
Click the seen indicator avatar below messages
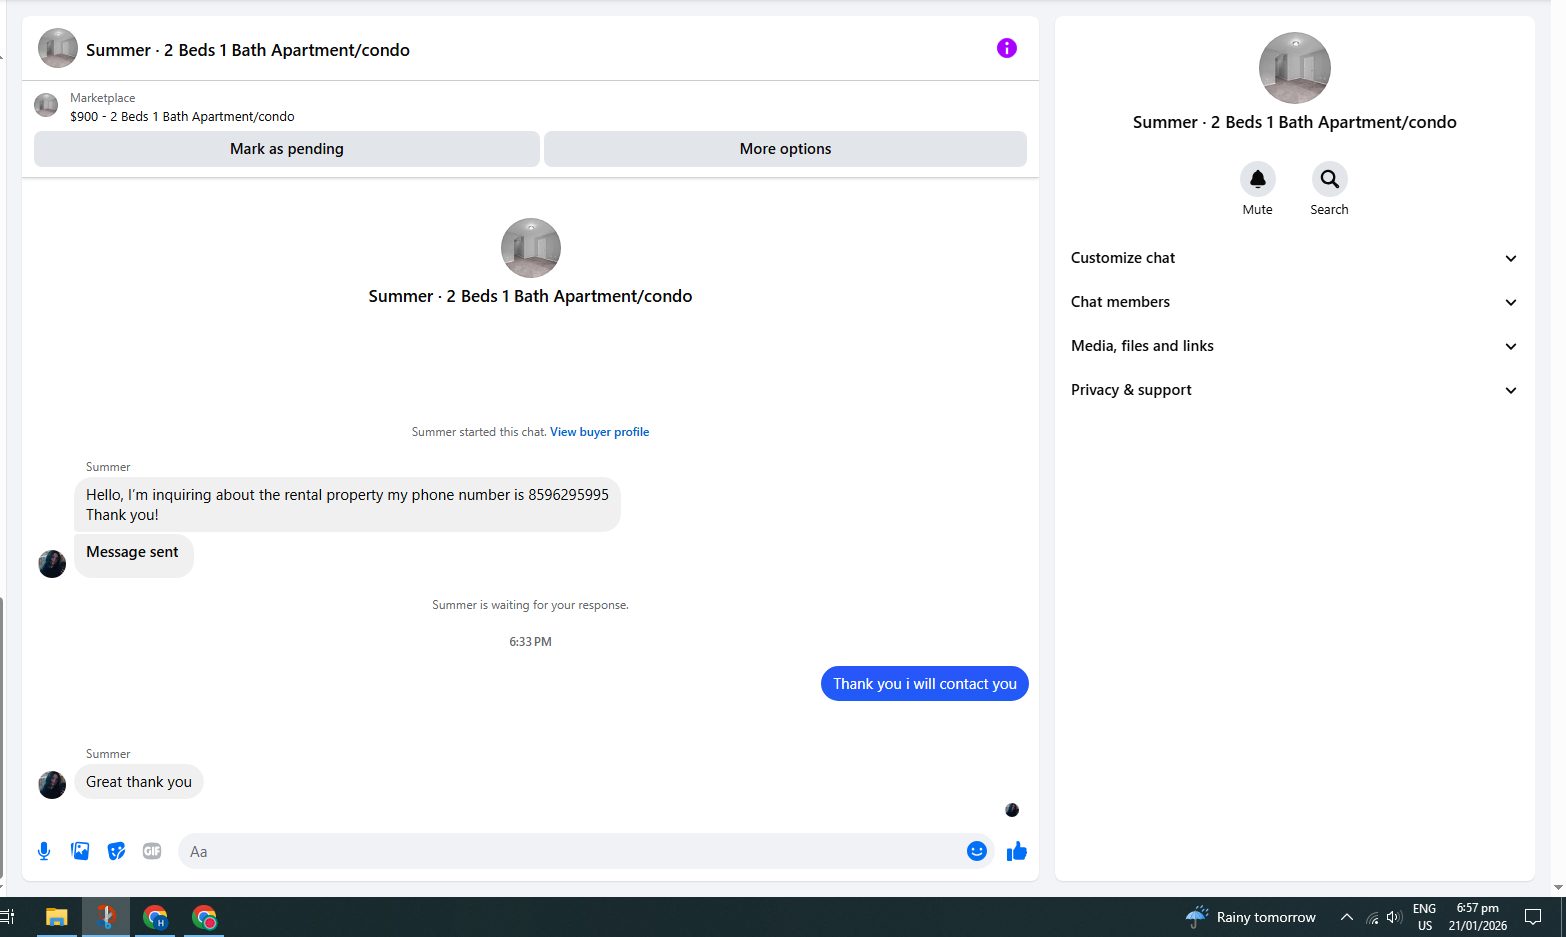1012,810
